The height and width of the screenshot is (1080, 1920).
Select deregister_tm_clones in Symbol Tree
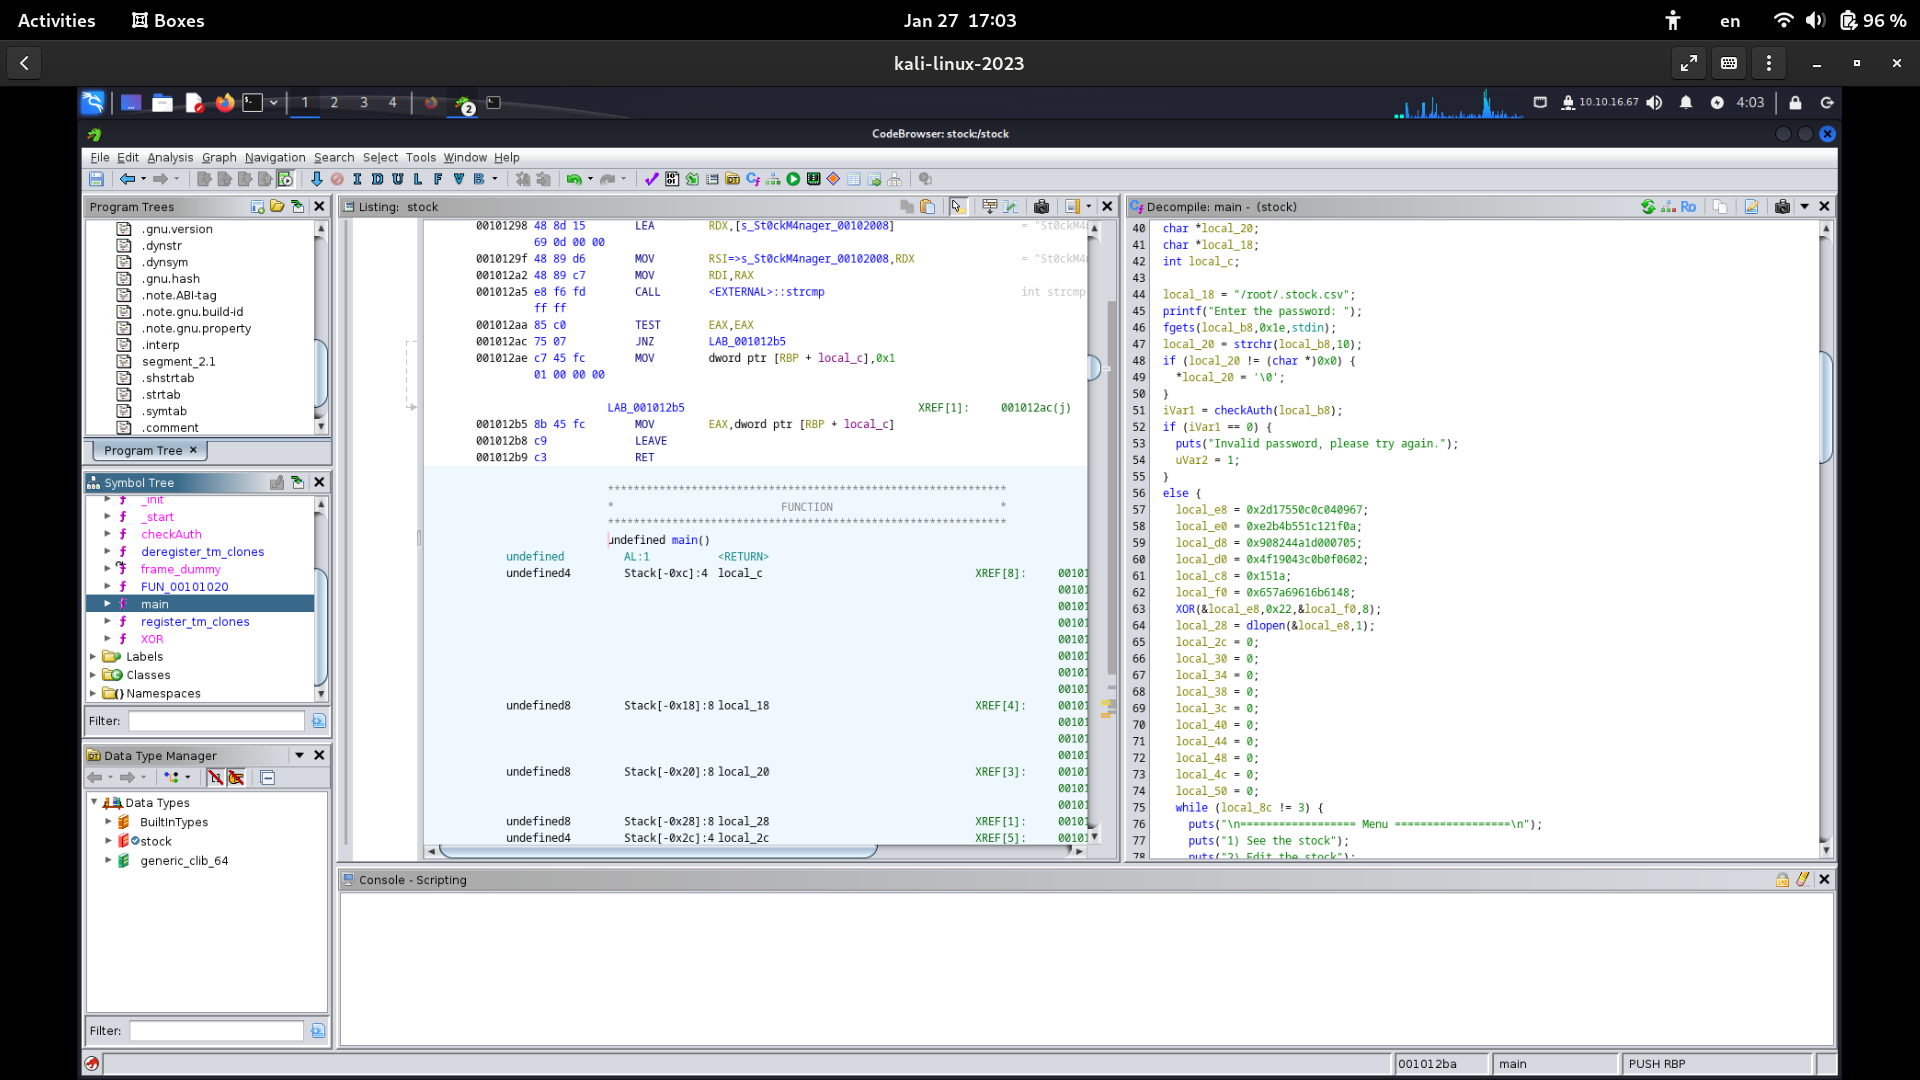tap(202, 552)
